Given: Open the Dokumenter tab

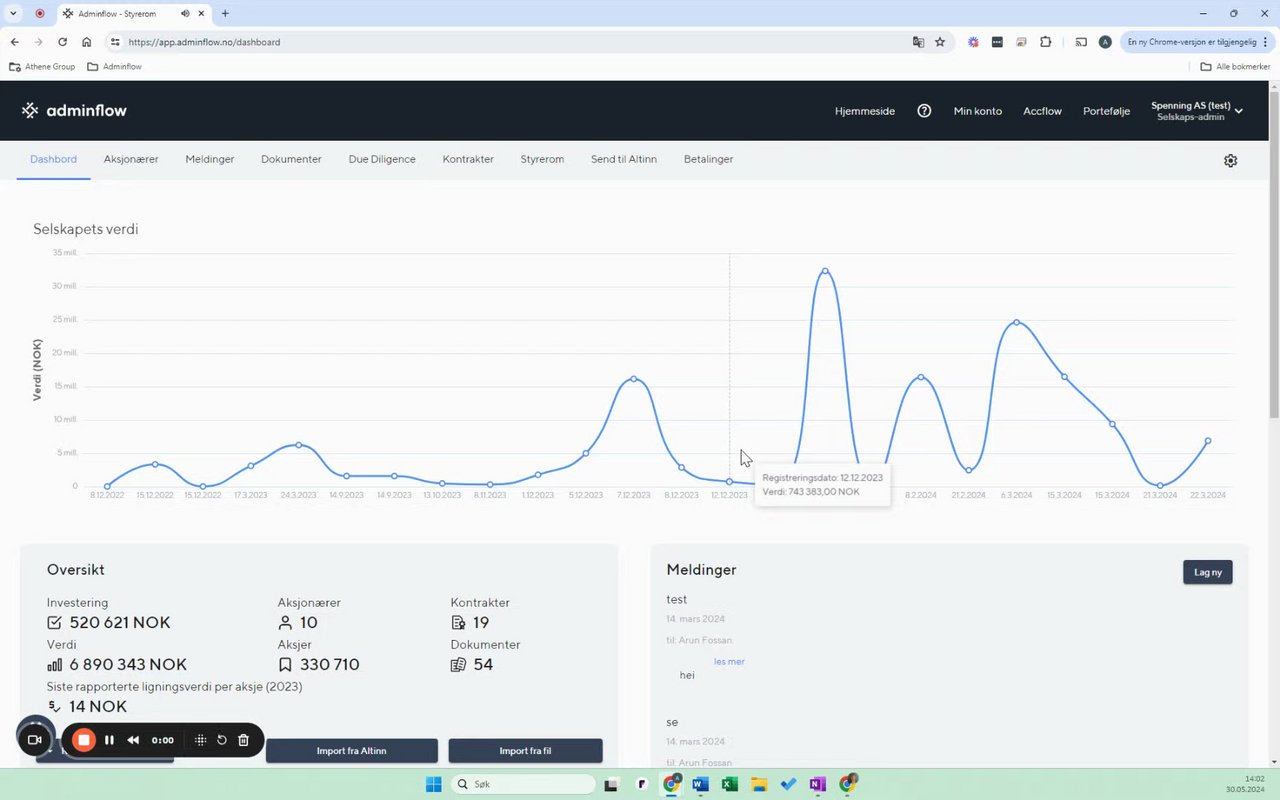Looking at the screenshot, I should [x=291, y=159].
